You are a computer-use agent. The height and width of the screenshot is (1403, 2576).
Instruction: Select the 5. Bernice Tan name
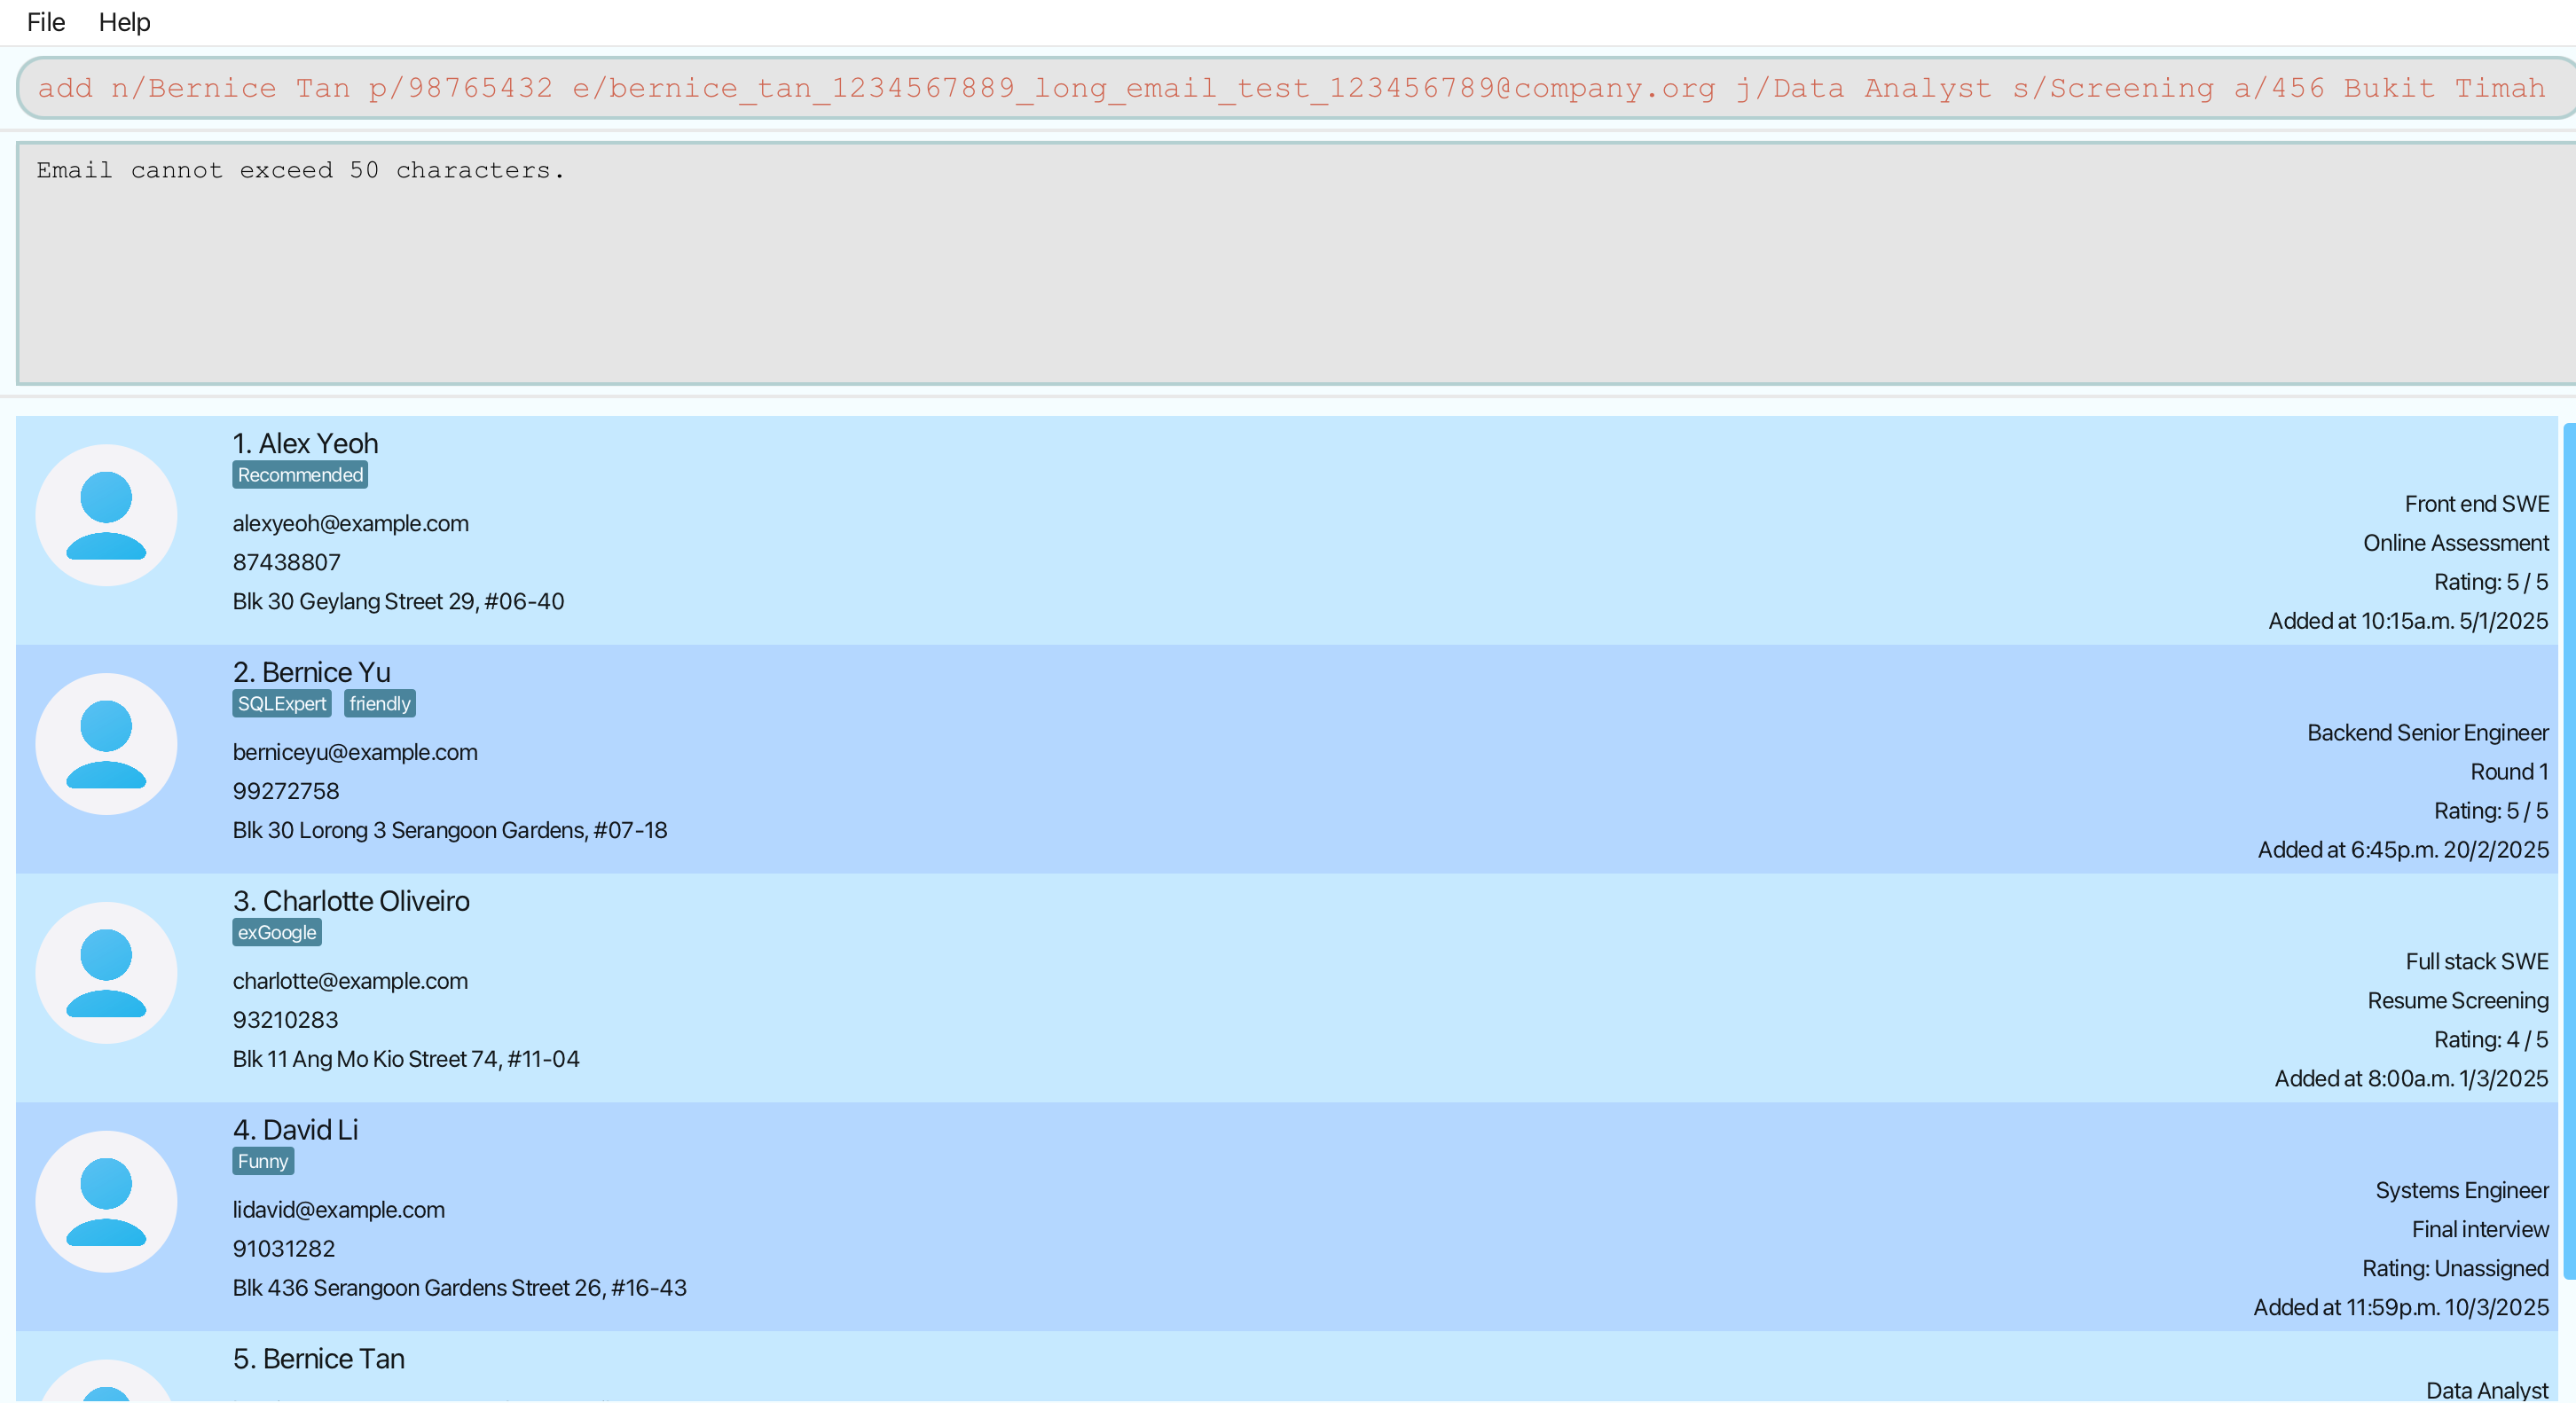319,1360
